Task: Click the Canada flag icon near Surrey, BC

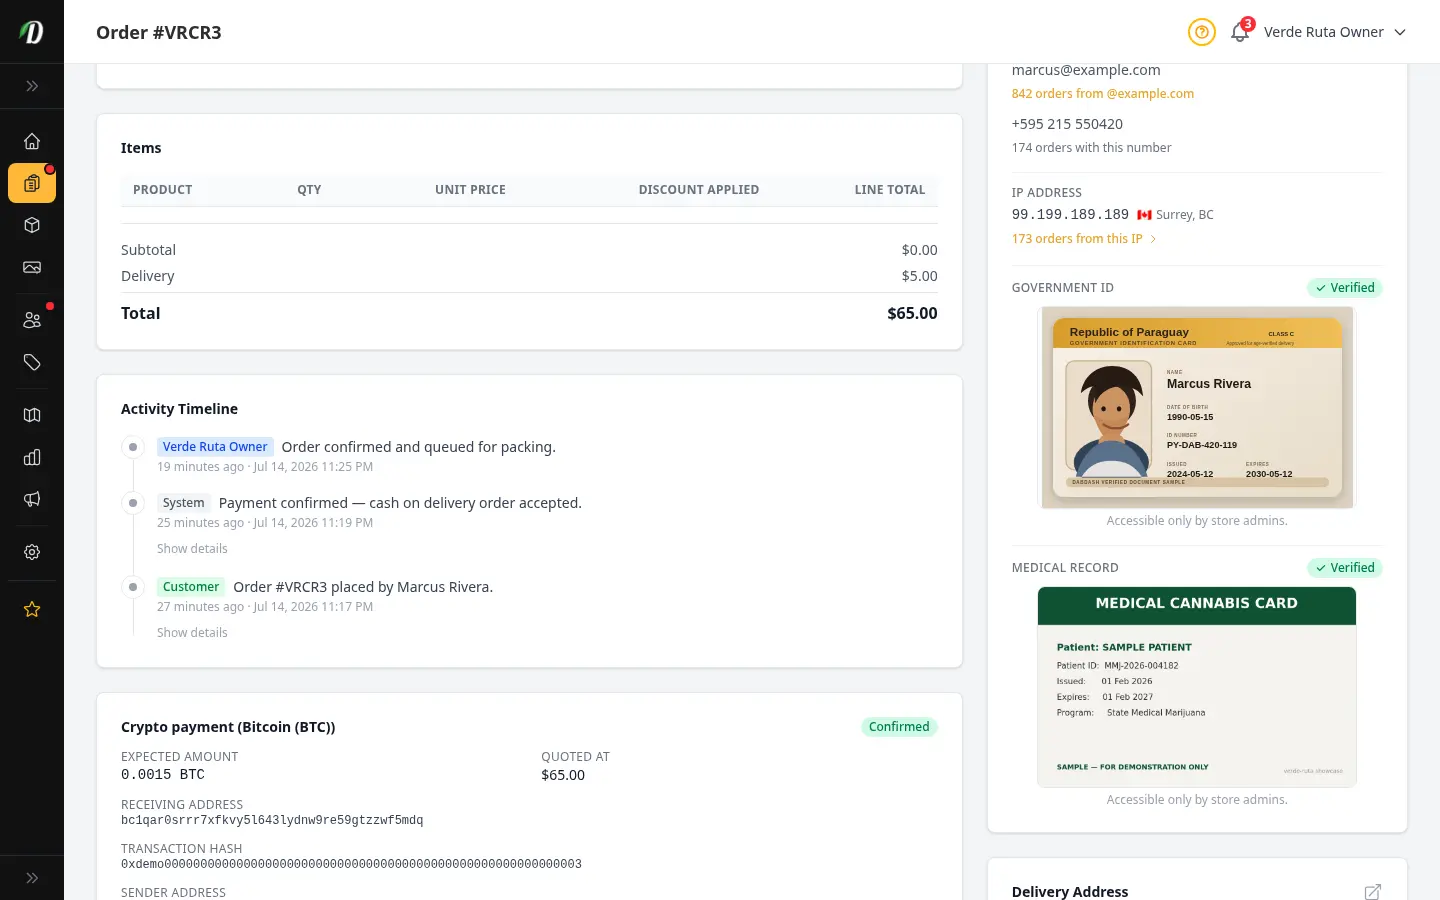Action: (1145, 215)
